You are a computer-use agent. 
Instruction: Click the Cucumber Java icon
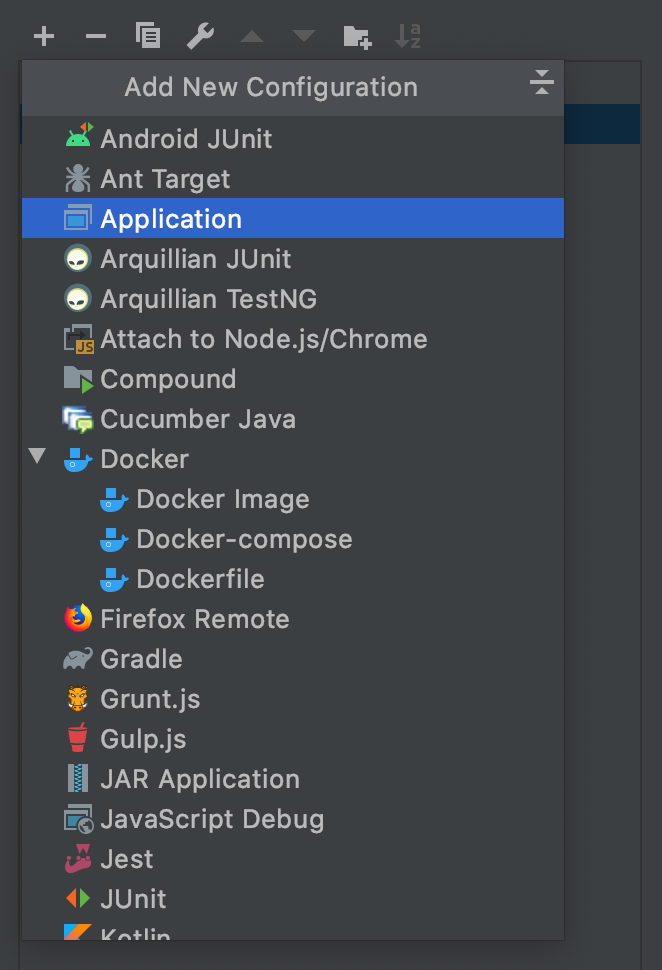click(x=78, y=419)
